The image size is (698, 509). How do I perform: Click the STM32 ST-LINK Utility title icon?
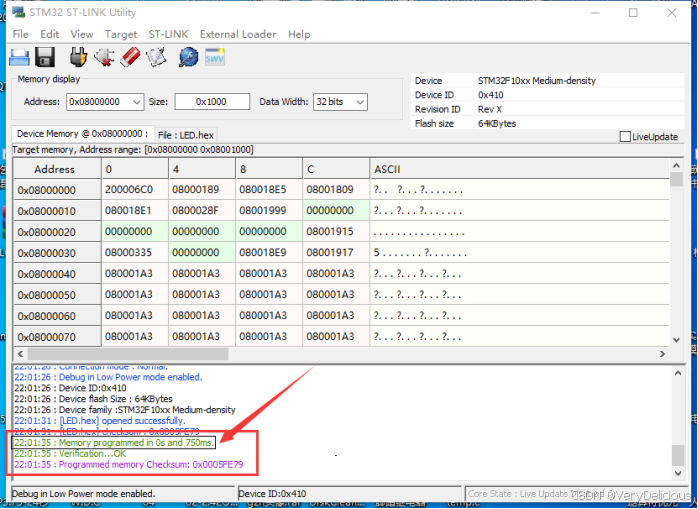click(x=18, y=12)
